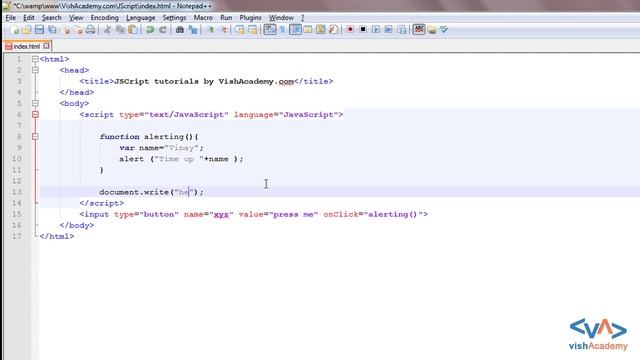640x360 pixels.
Task: Open the Macro menu
Action: pyautogui.click(x=203, y=18)
